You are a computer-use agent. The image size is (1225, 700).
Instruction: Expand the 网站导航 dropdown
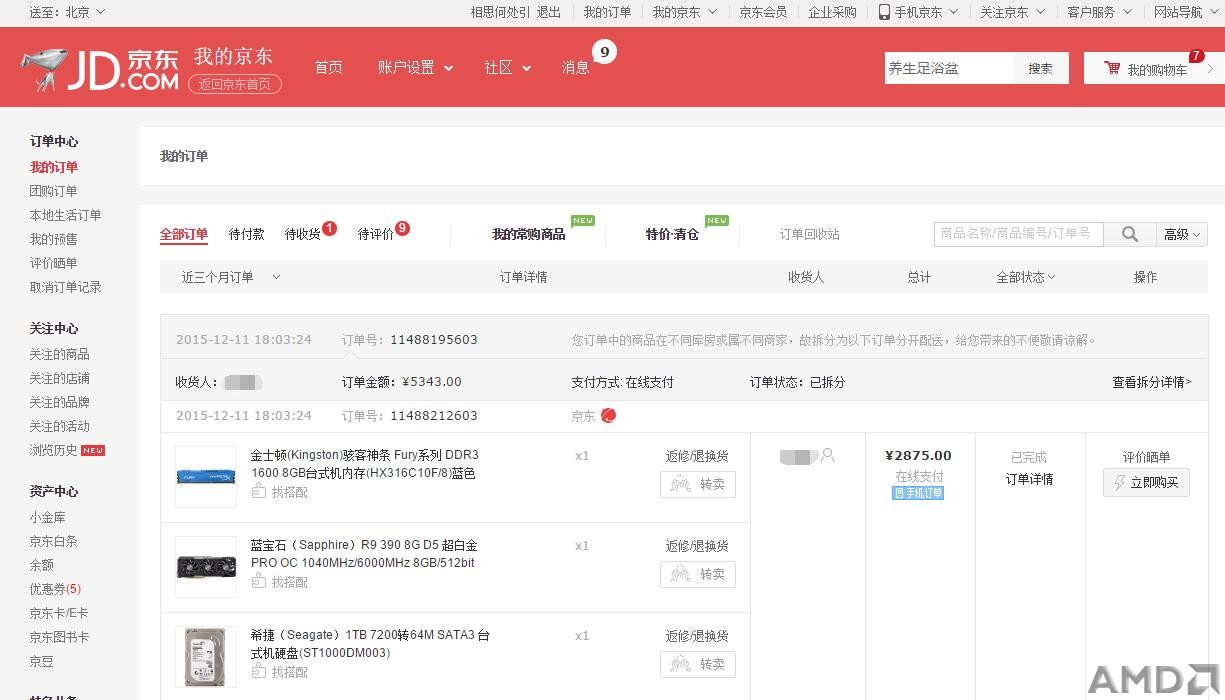pyautogui.click(x=1186, y=12)
